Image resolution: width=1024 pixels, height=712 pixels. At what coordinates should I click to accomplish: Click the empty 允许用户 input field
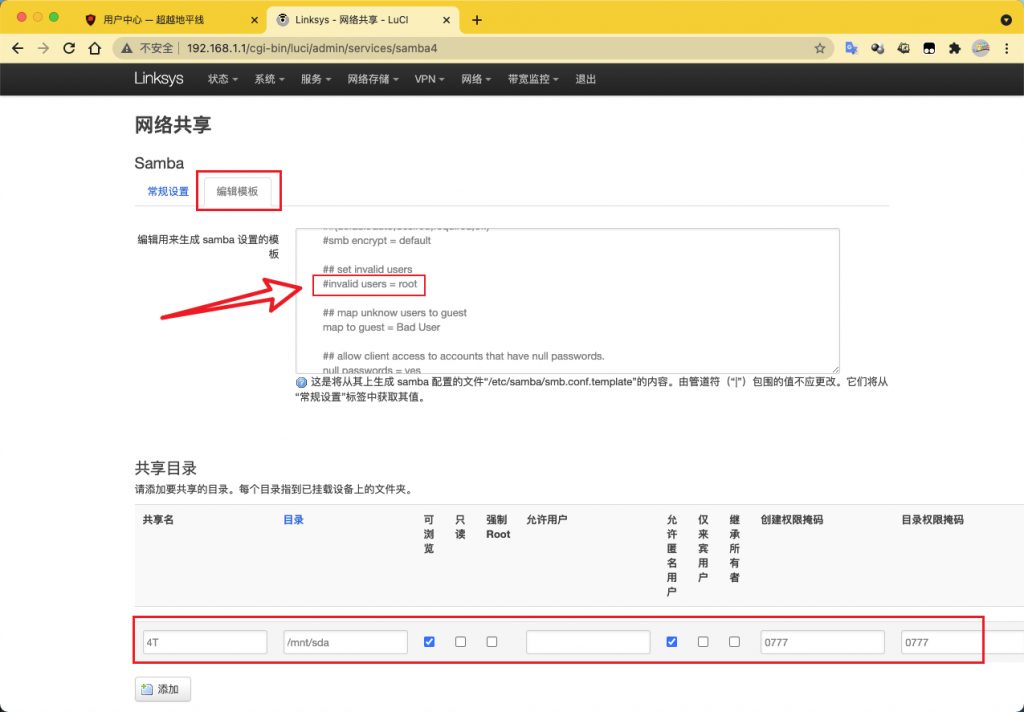588,642
